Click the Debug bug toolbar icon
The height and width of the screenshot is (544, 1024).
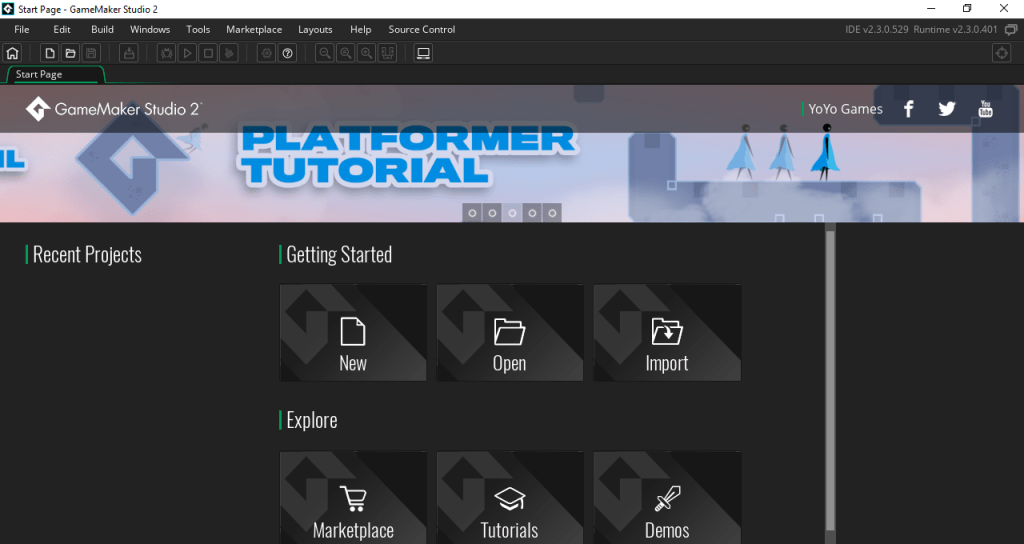[166, 53]
